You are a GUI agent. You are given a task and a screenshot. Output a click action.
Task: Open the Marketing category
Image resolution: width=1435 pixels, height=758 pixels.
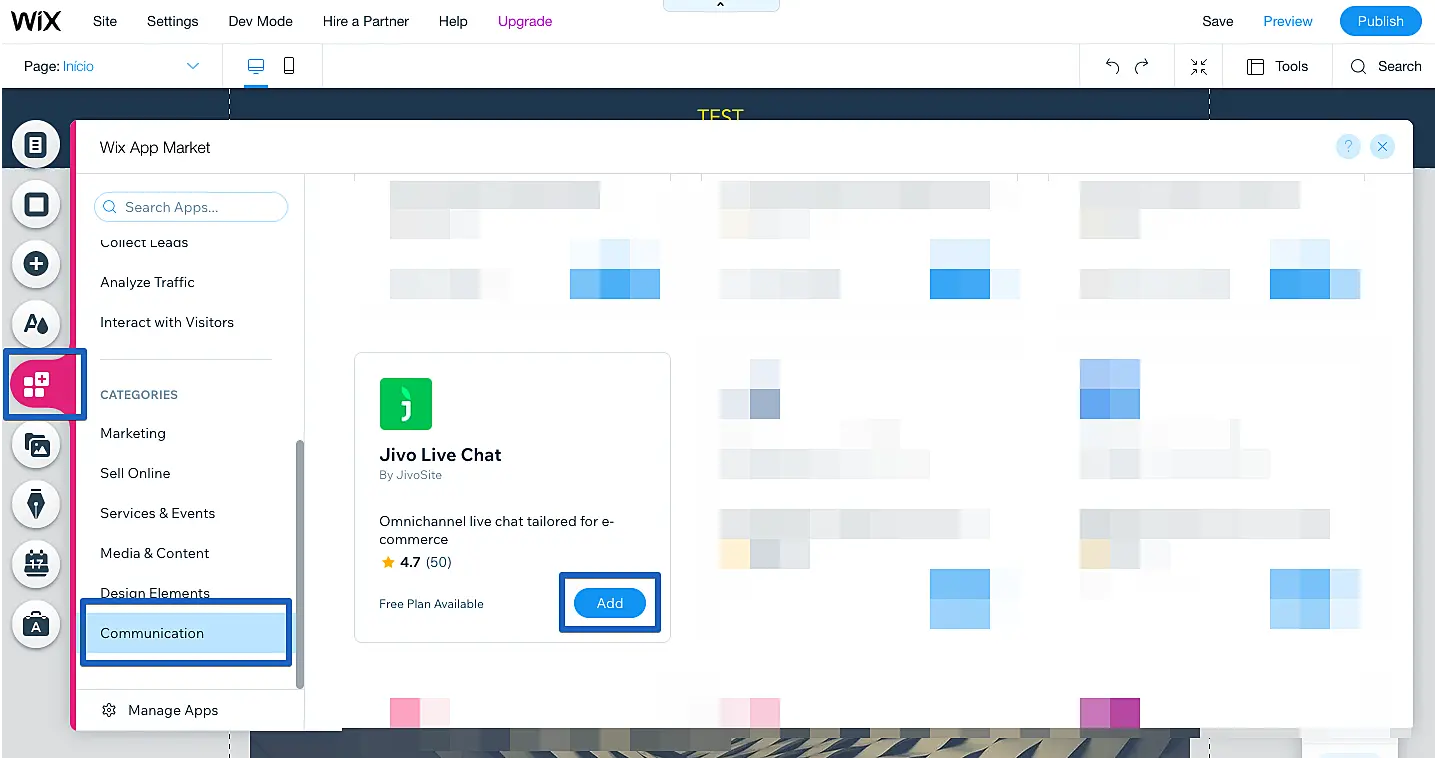(133, 433)
